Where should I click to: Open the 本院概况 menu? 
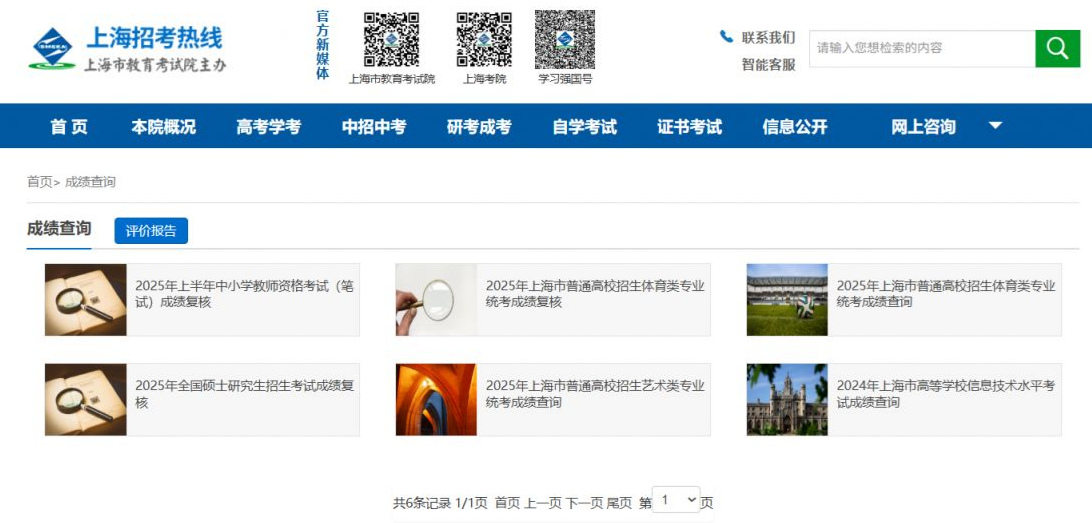(x=164, y=127)
